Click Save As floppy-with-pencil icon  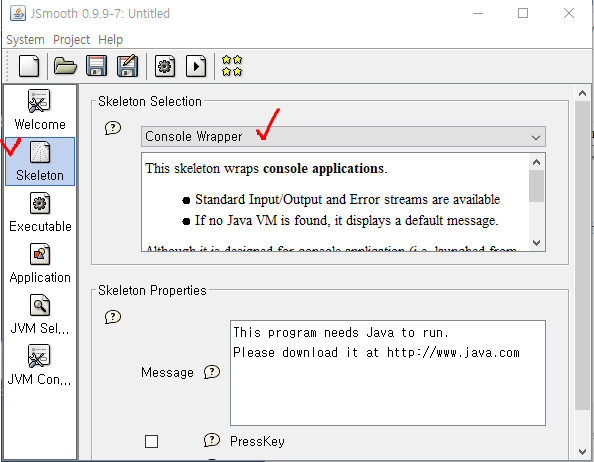(127, 66)
